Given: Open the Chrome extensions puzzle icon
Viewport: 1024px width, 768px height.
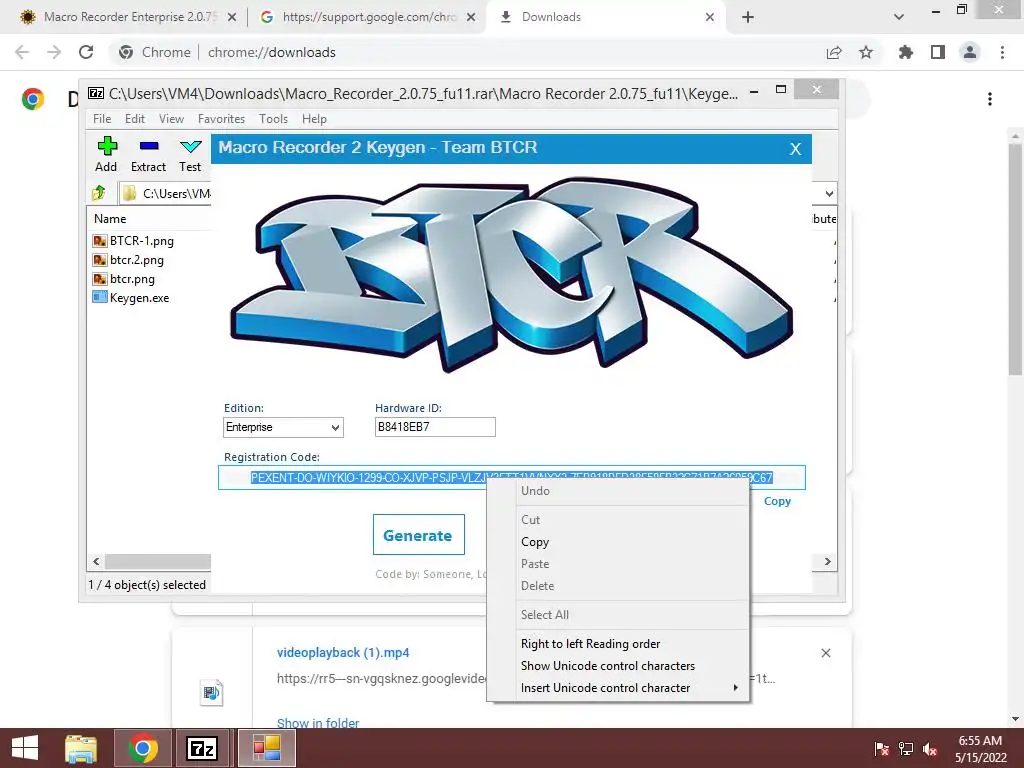Looking at the screenshot, I should (905, 52).
